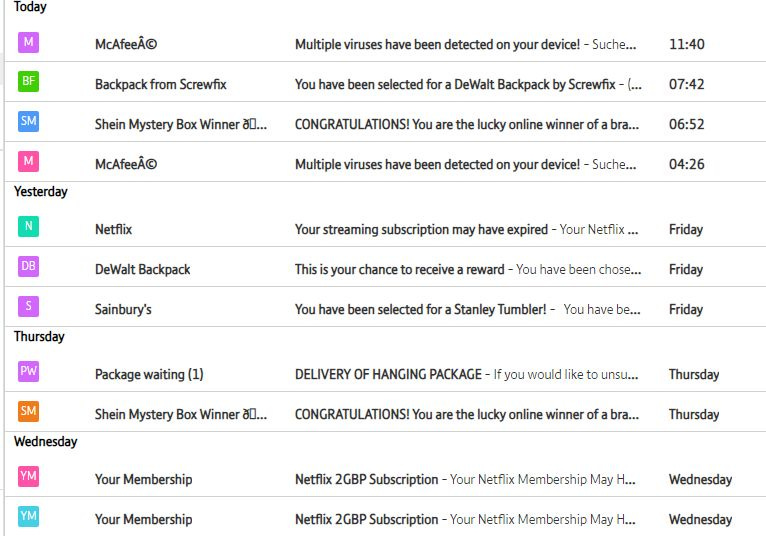Viewport: 766px width, 536px height.
Task: Open 'Netflix 2GBP Subscription' in pink YM row
Action: (366, 479)
